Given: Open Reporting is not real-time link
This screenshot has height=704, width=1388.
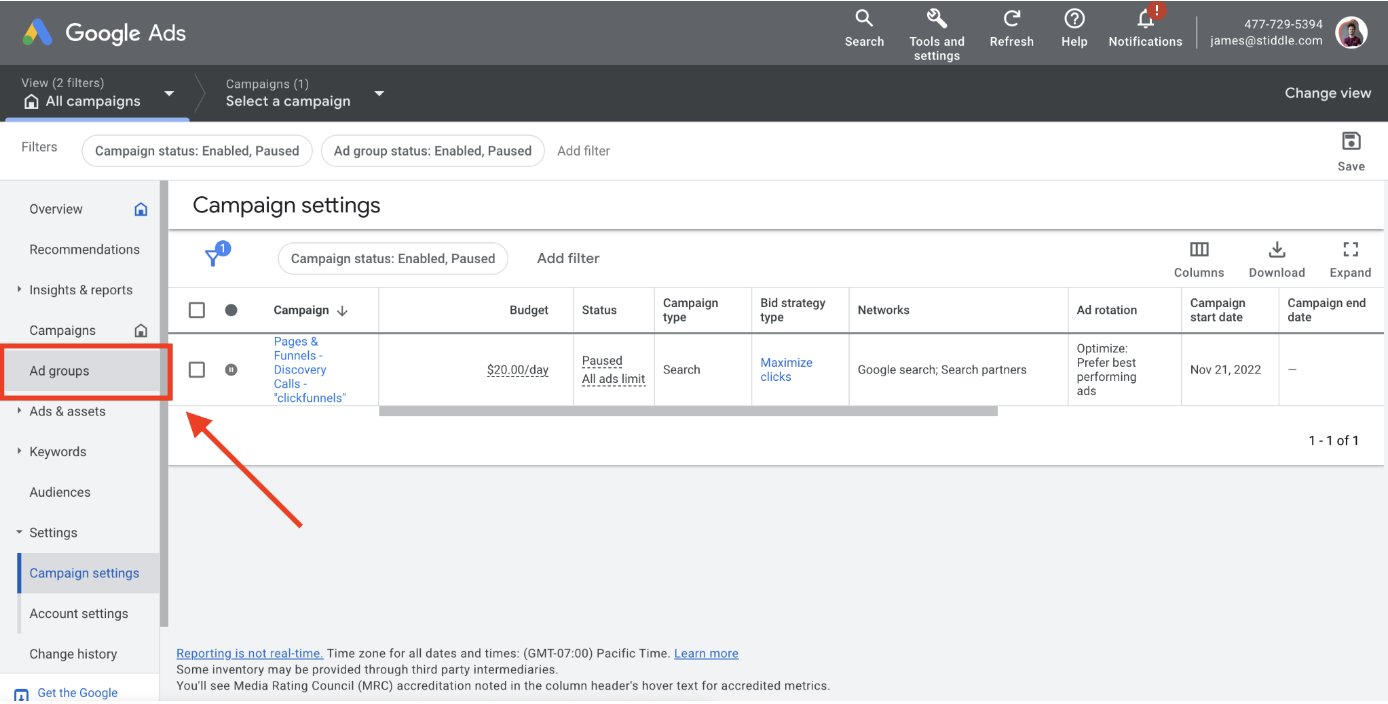Looking at the screenshot, I should pyautogui.click(x=250, y=654).
